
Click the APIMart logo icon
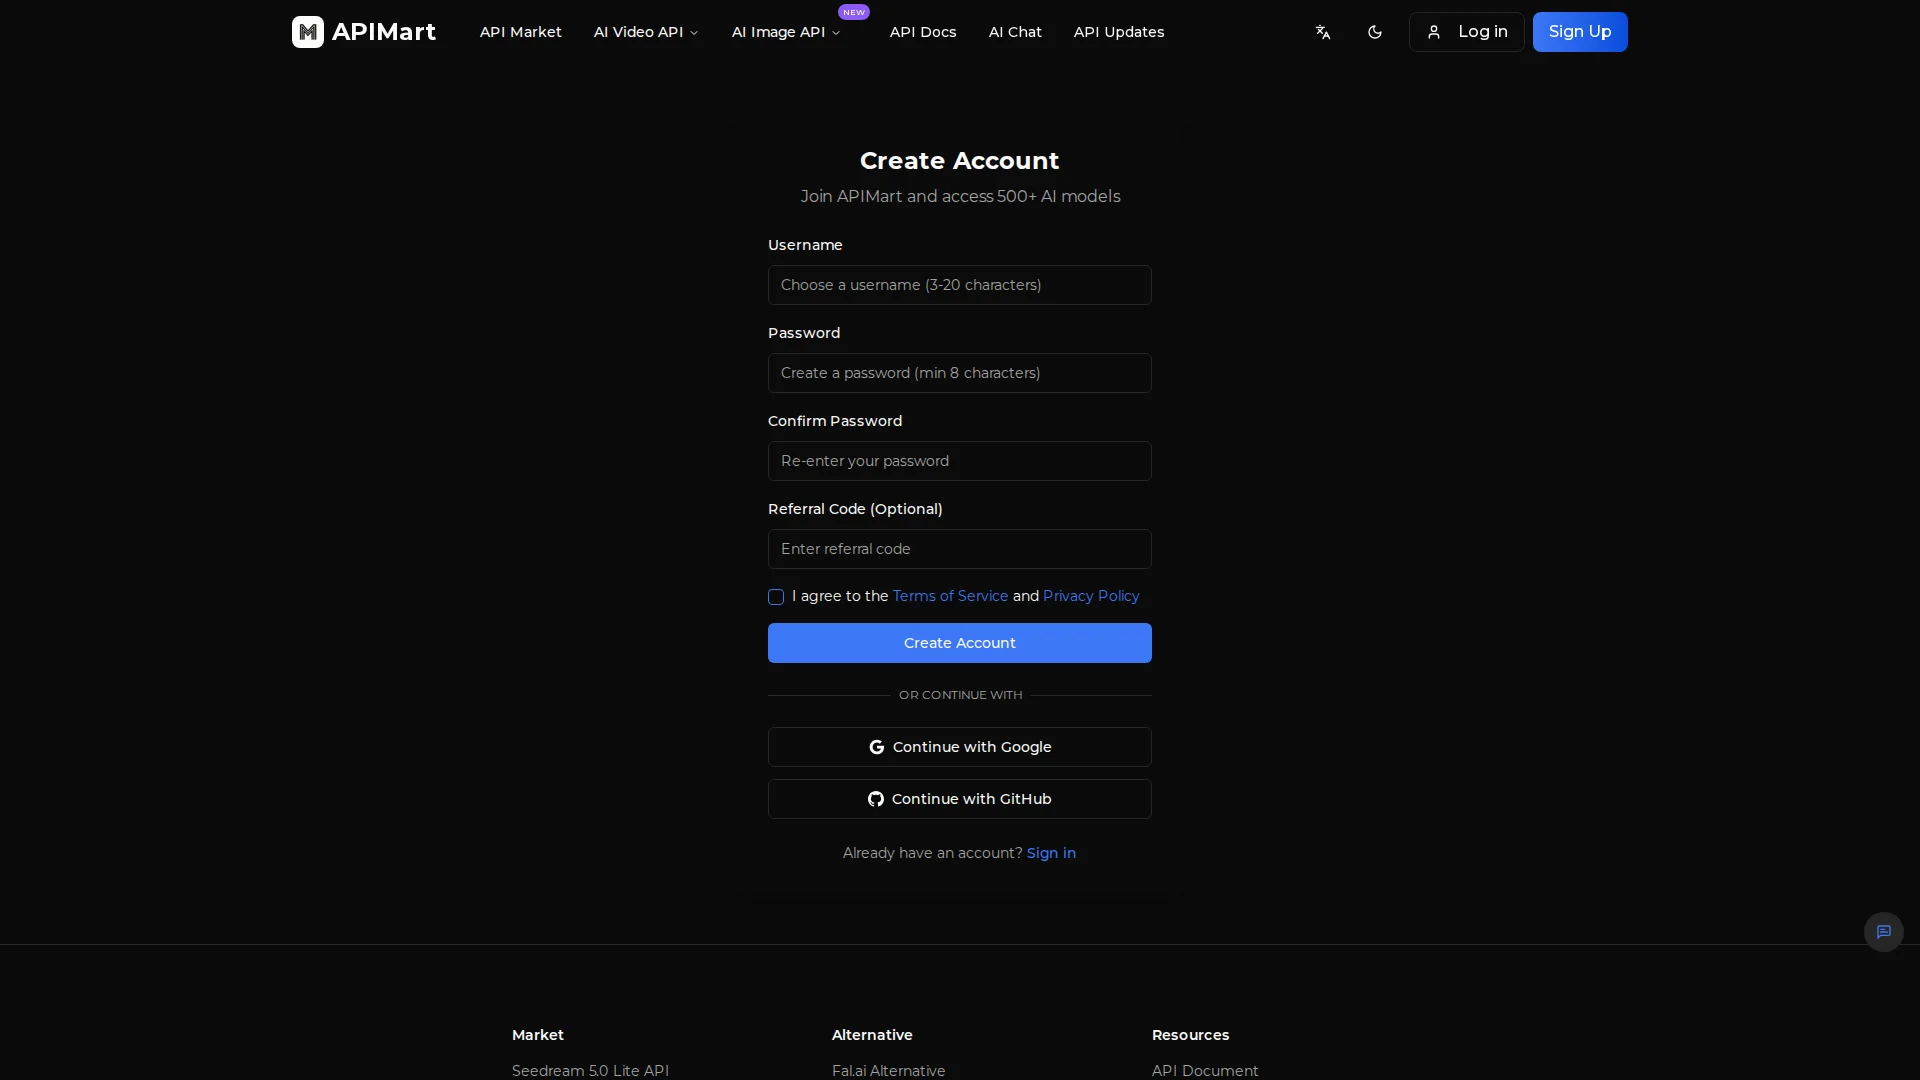click(307, 32)
